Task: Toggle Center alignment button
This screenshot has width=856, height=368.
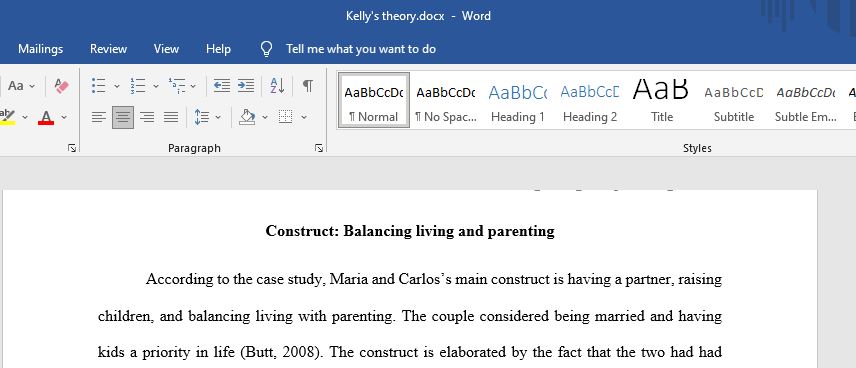Action: 123,117
